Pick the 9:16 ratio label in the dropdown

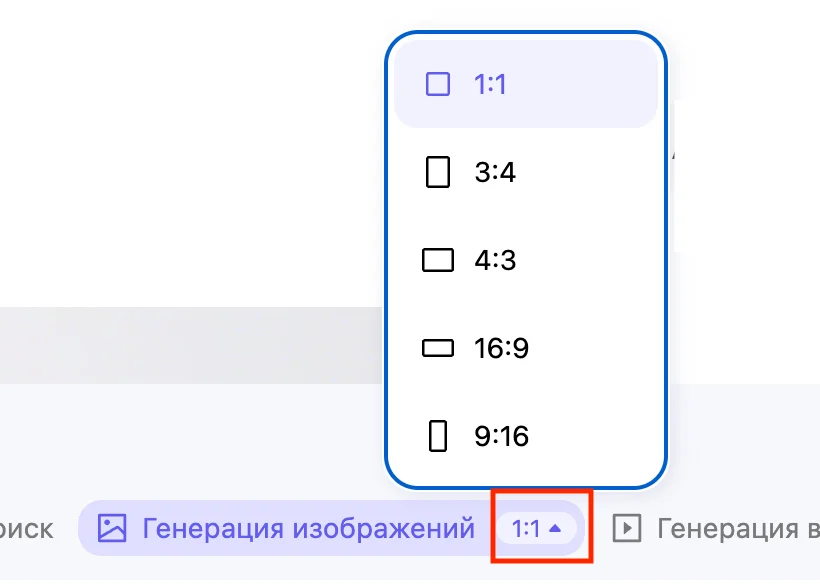[x=501, y=436]
